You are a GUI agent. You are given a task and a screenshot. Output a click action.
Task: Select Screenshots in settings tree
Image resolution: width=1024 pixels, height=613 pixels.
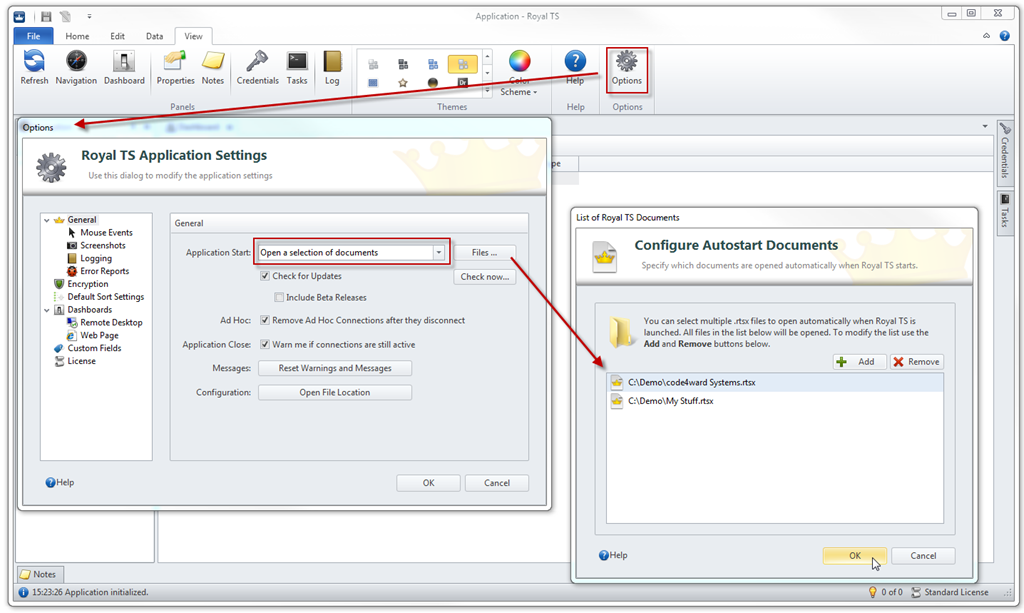pos(103,245)
